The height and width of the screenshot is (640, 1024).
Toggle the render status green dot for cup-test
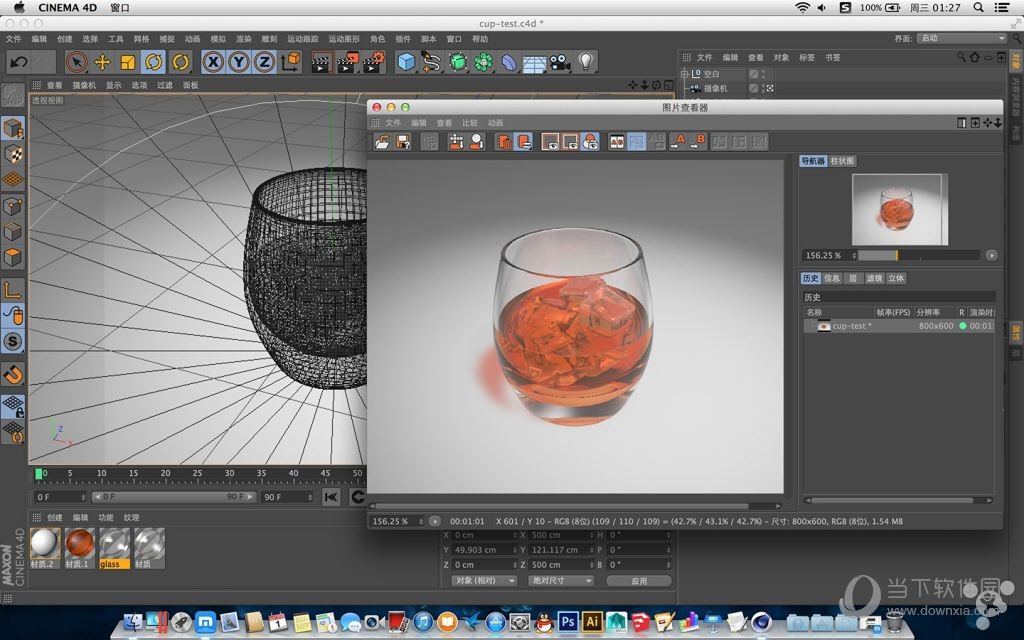point(963,326)
